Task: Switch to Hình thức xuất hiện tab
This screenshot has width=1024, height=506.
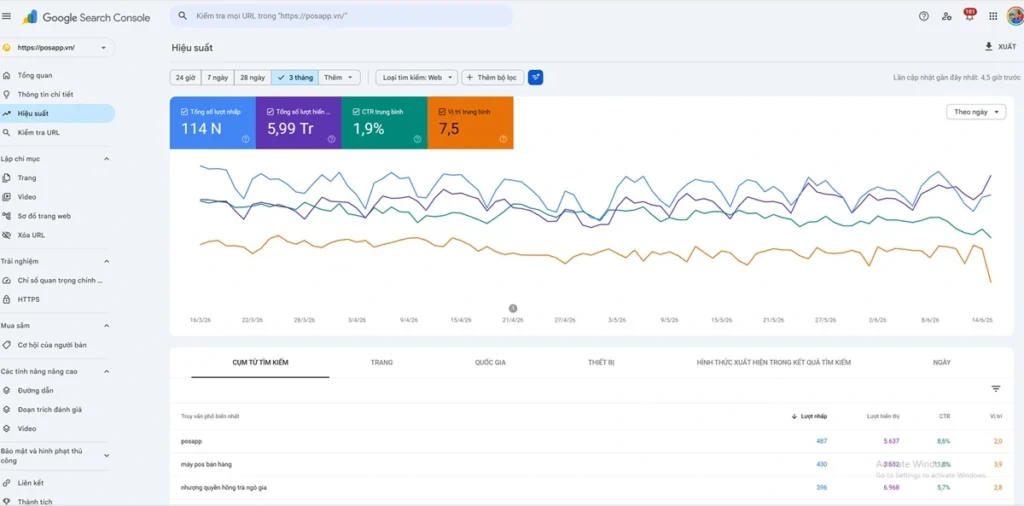Action: (x=773, y=362)
